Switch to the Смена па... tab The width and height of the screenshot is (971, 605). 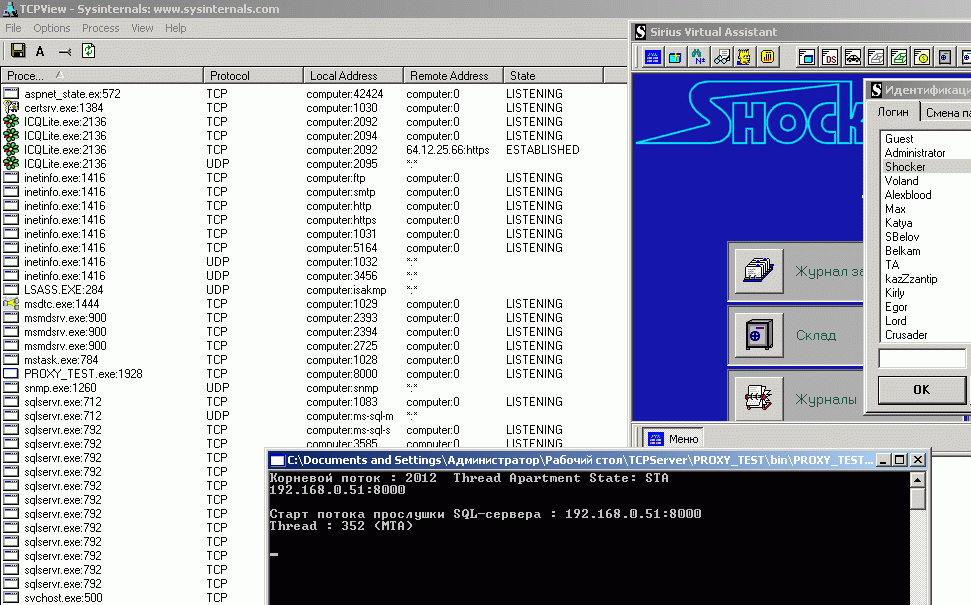945,113
